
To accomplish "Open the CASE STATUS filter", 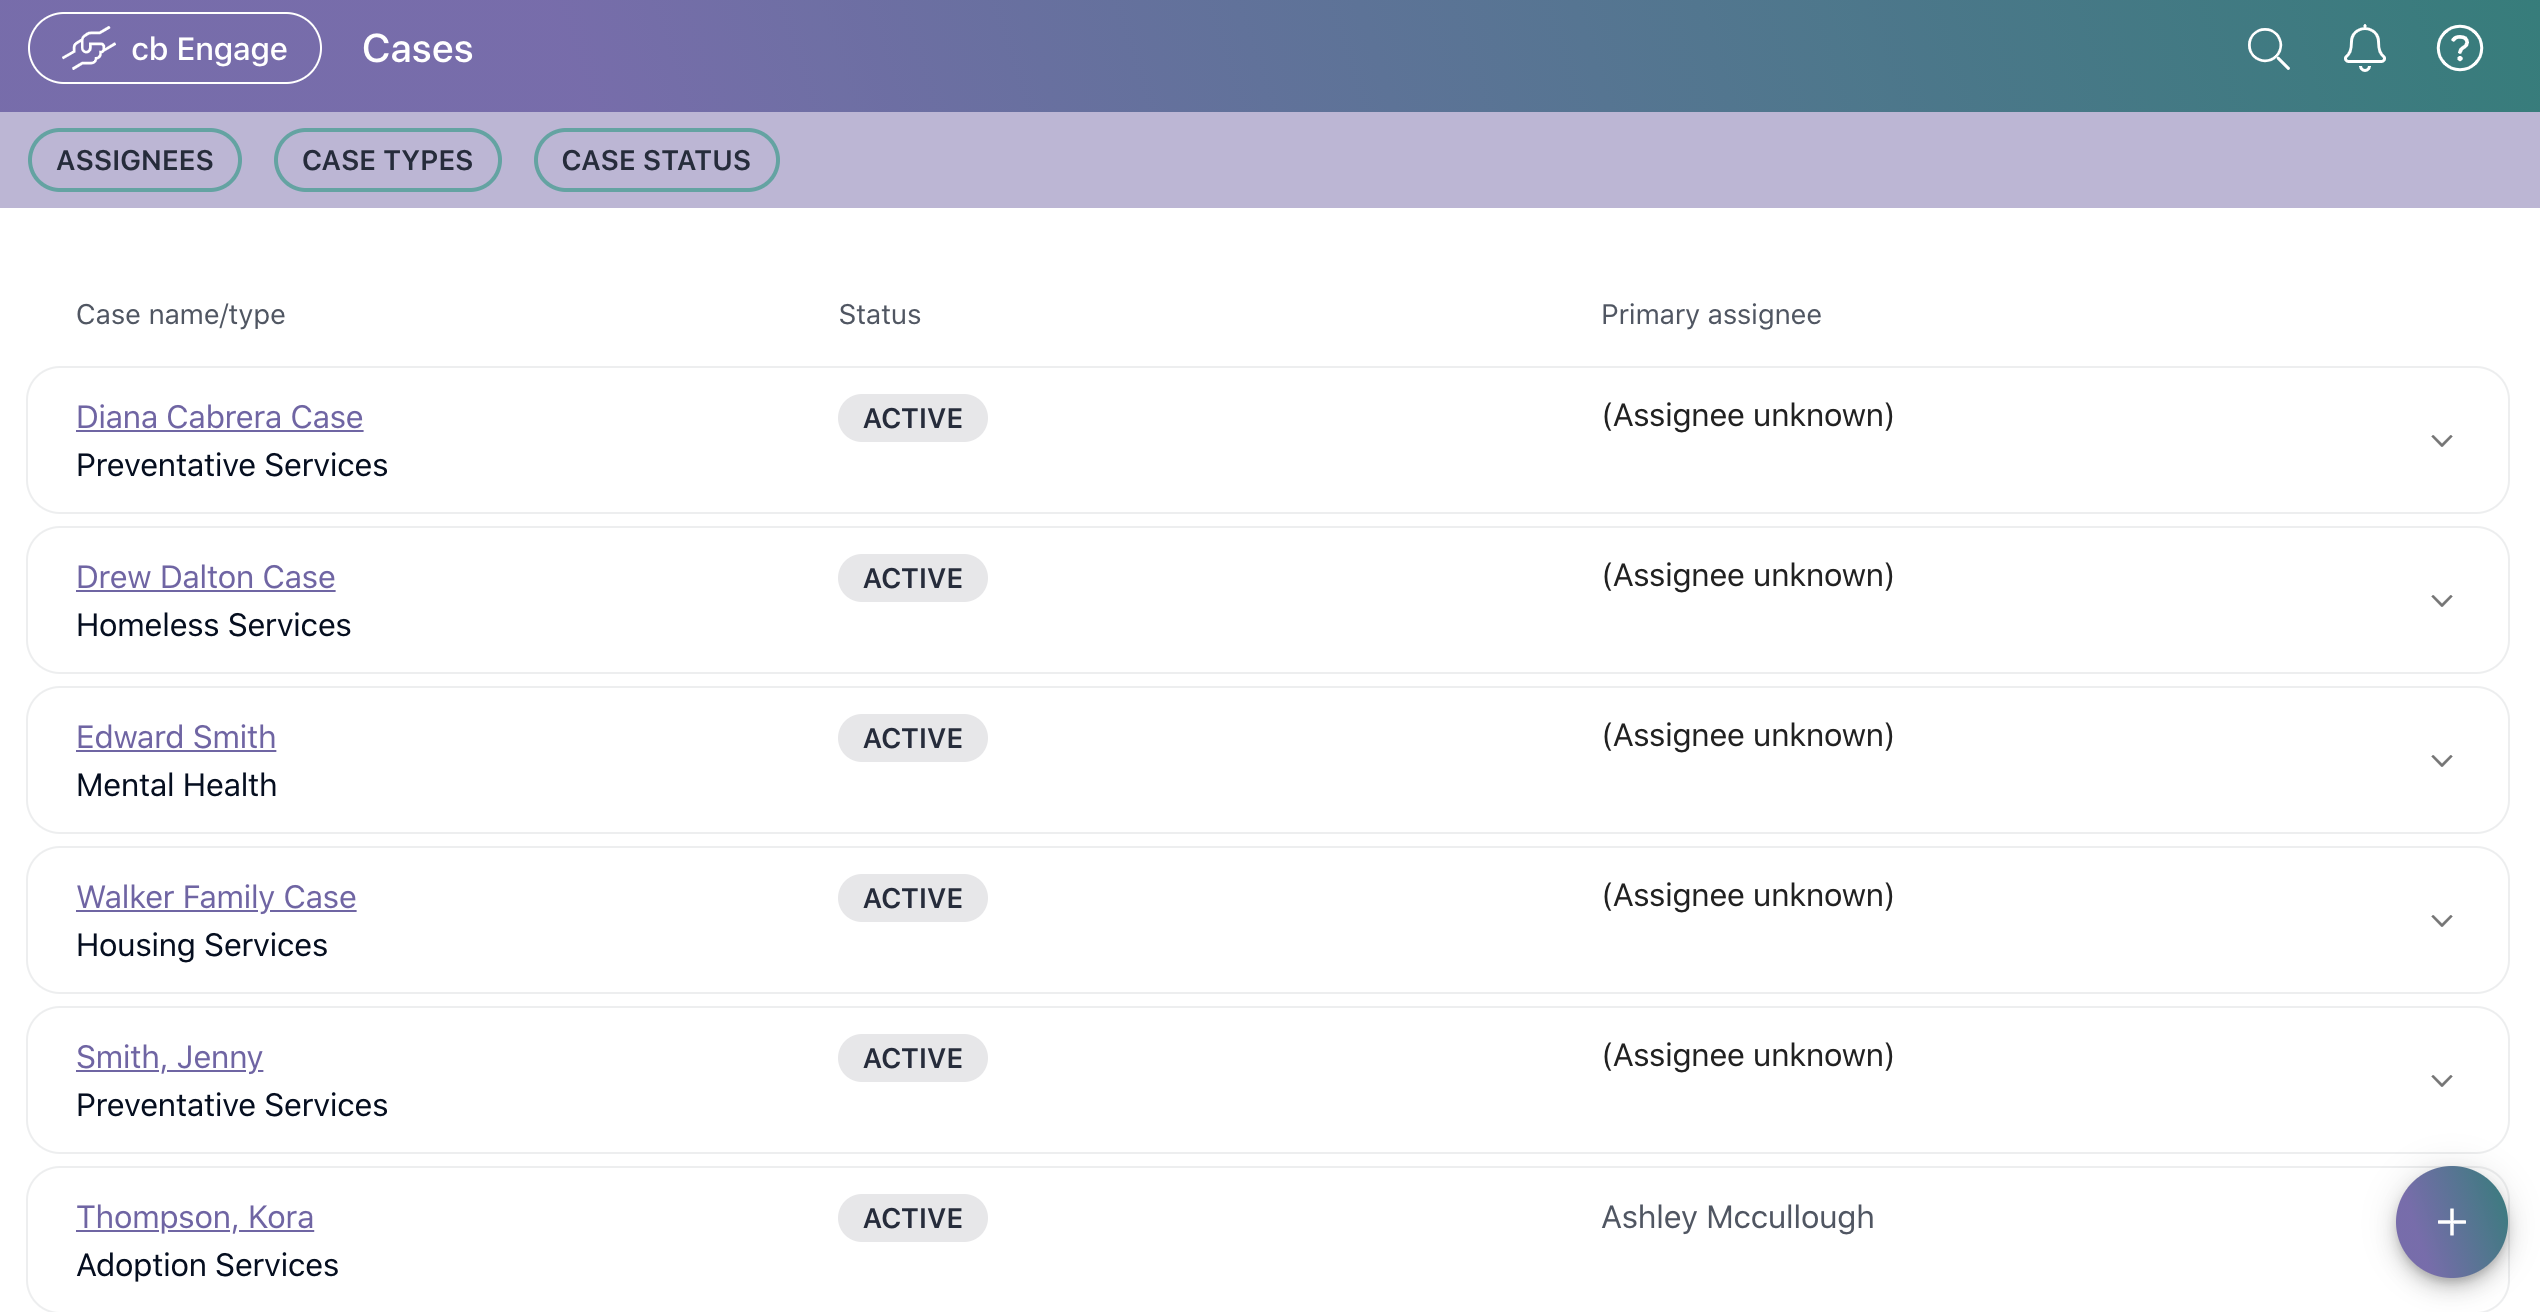I will pos(656,160).
